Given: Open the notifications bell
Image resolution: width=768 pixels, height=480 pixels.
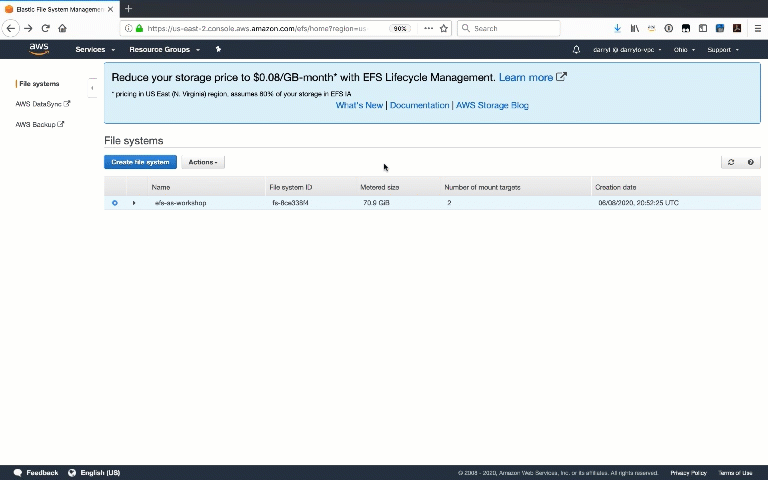Looking at the screenshot, I should pos(576,49).
